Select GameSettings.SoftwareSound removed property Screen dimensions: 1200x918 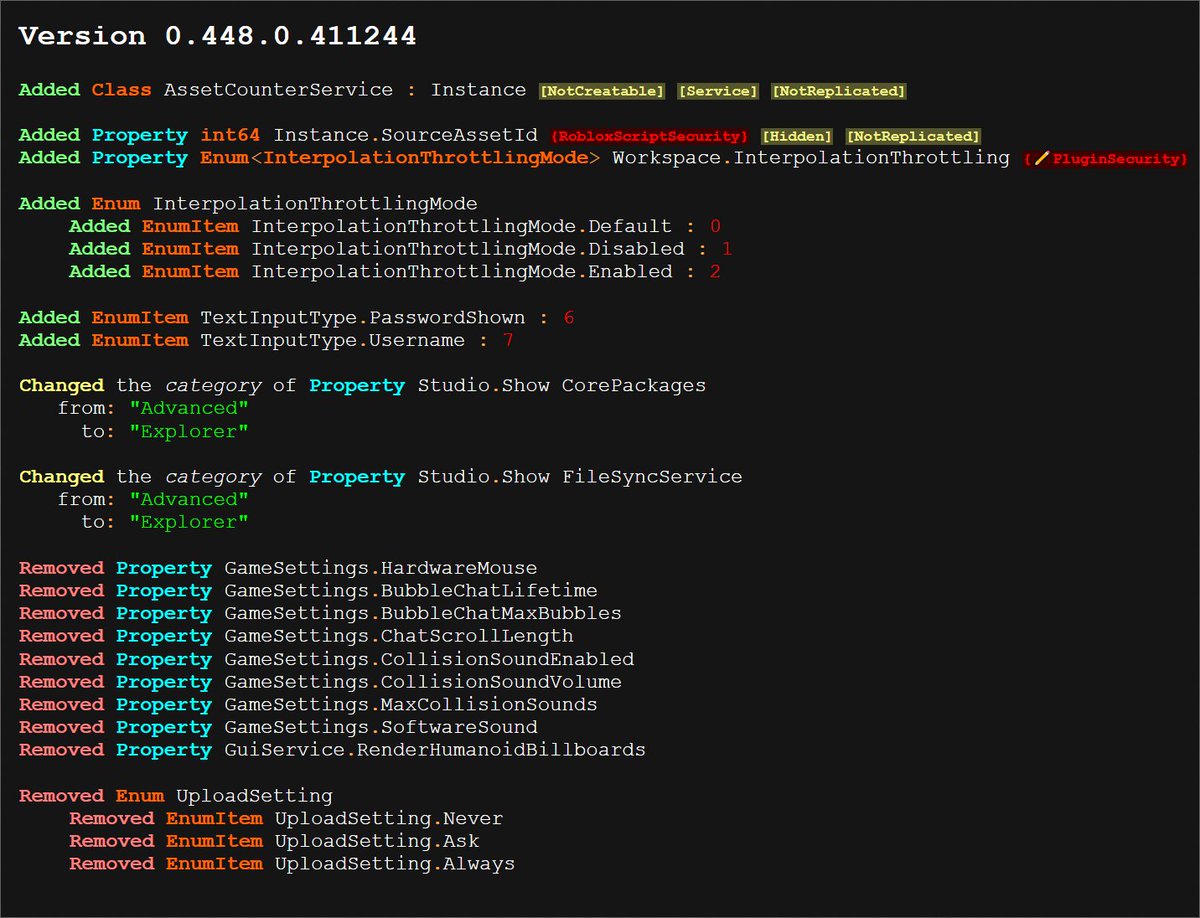pyautogui.click(x=381, y=728)
